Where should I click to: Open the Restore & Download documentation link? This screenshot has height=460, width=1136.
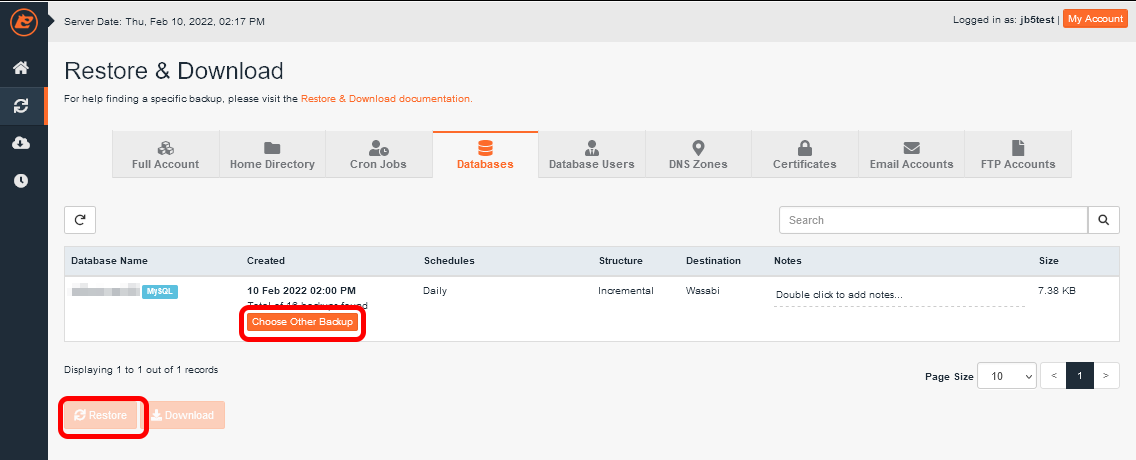tap(386, 99)
